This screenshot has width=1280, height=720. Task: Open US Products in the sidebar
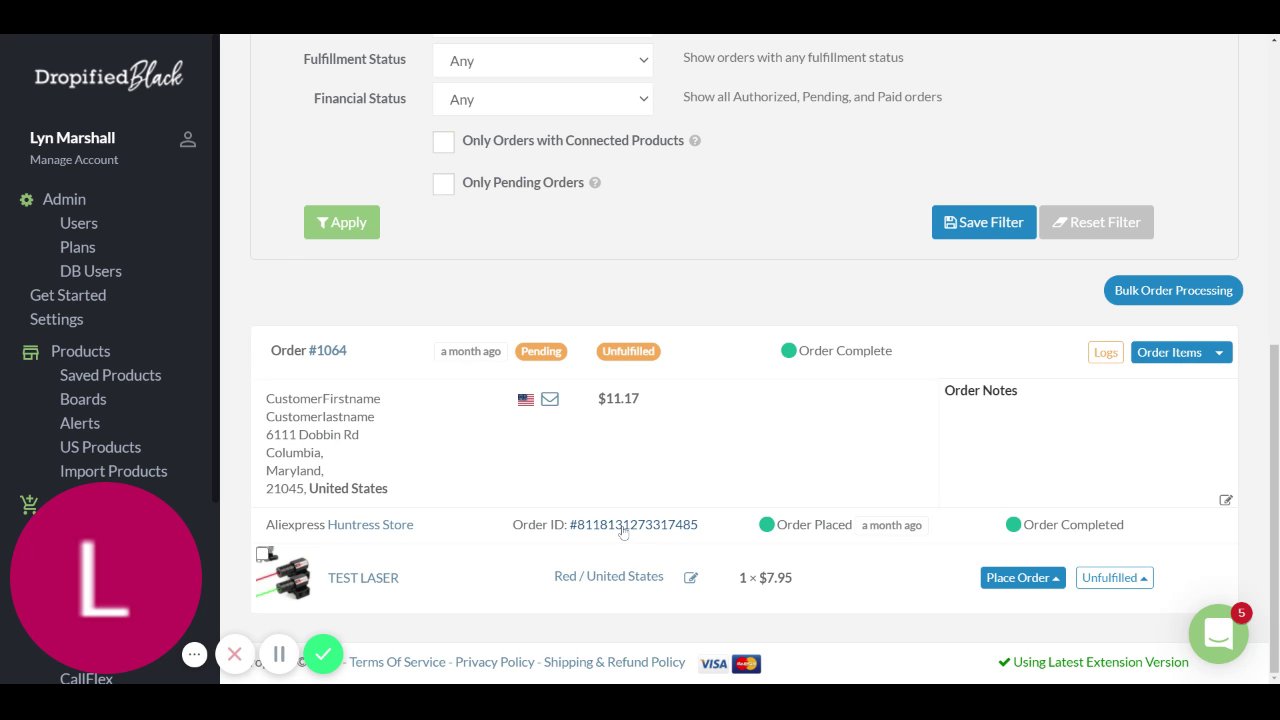100,447
